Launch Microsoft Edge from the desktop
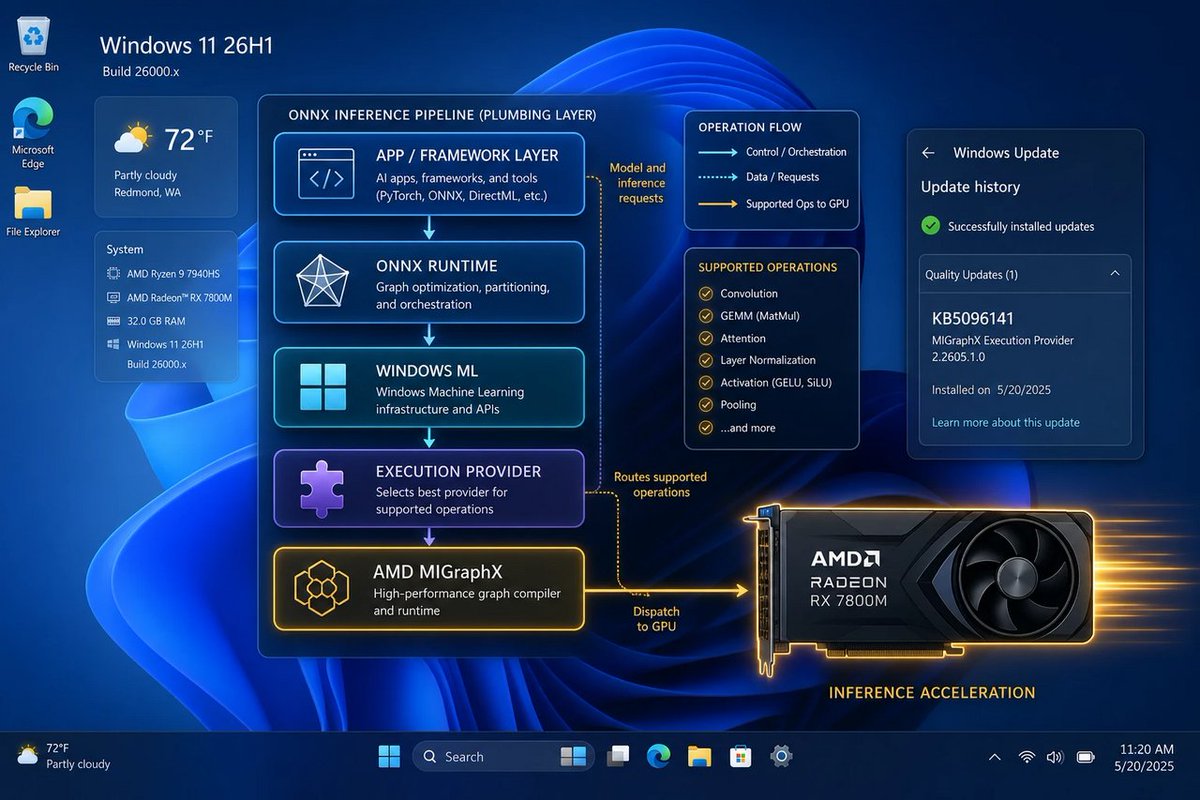Image resolution: width=1200 pixels, height=800 pixels. (33, 133)
